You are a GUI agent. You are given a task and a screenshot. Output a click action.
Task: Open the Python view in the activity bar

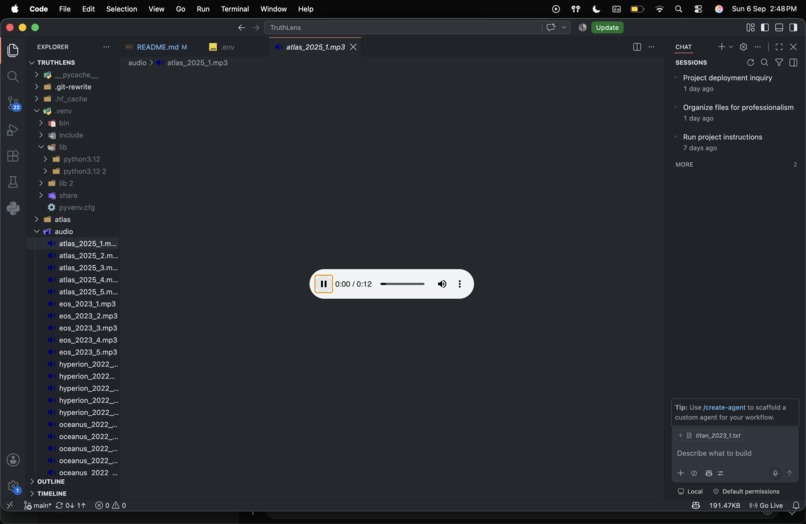pyautogui.click(x=13, y=208)
